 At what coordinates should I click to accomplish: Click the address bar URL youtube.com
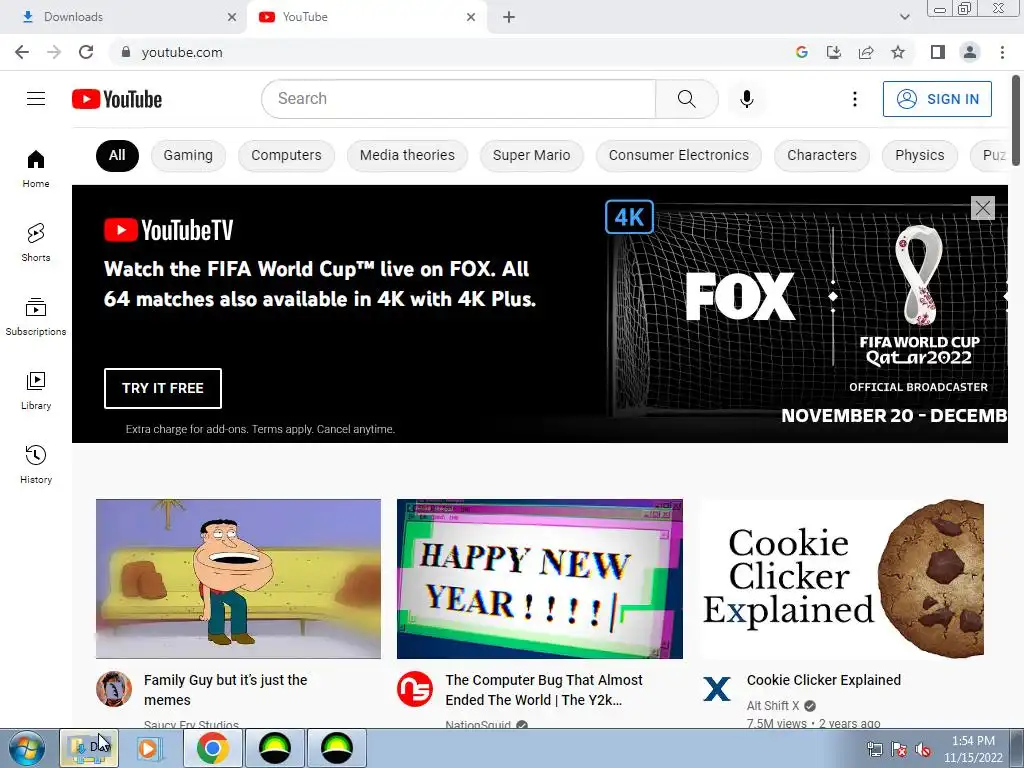182,52
